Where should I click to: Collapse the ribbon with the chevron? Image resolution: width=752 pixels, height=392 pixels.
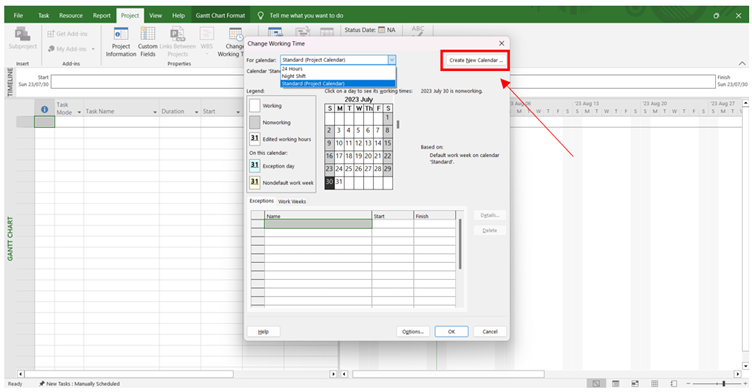click(x=742, y=63)
